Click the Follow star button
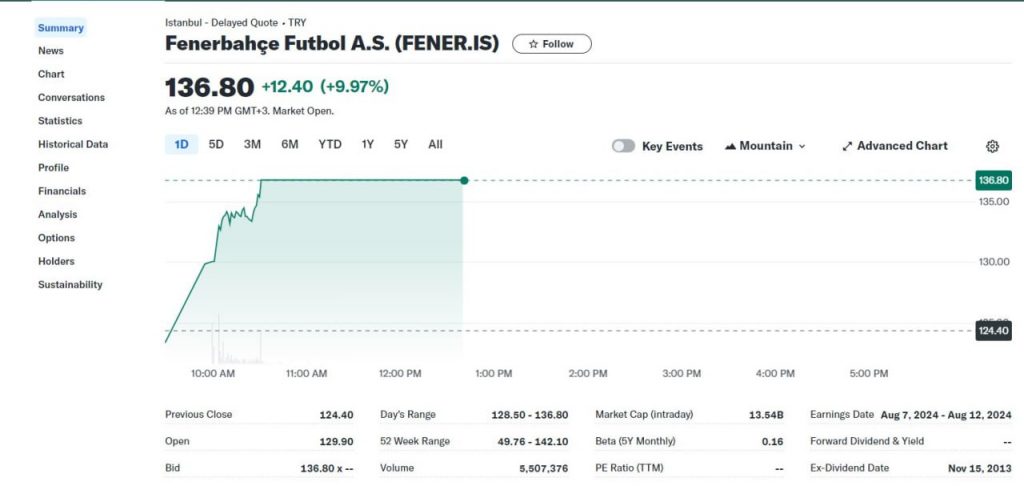The image size is (1024, 490). [551, 44]
